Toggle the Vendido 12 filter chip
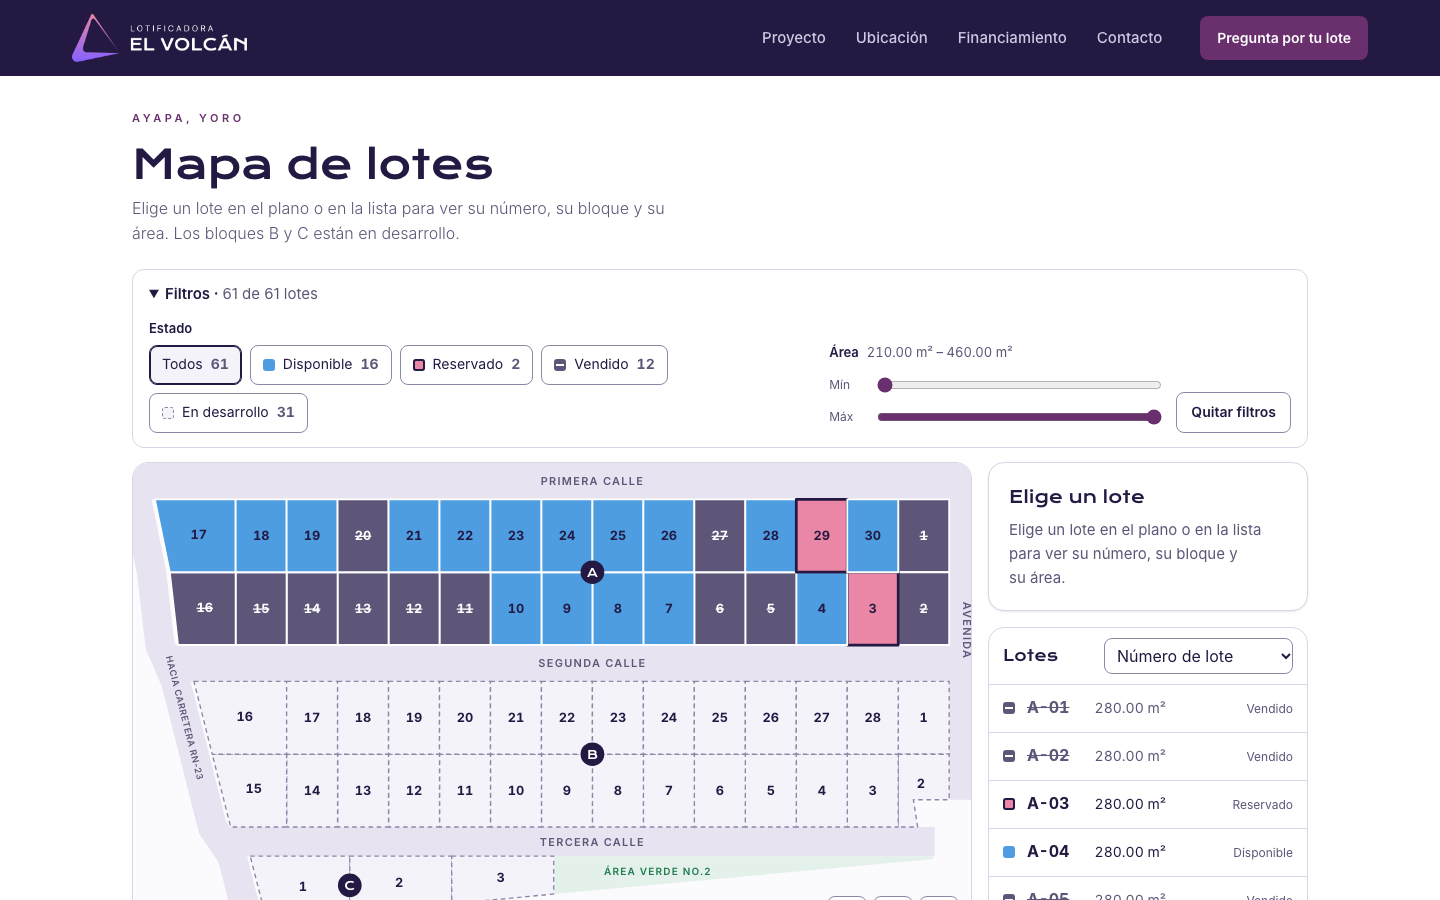 coord(604,365)
